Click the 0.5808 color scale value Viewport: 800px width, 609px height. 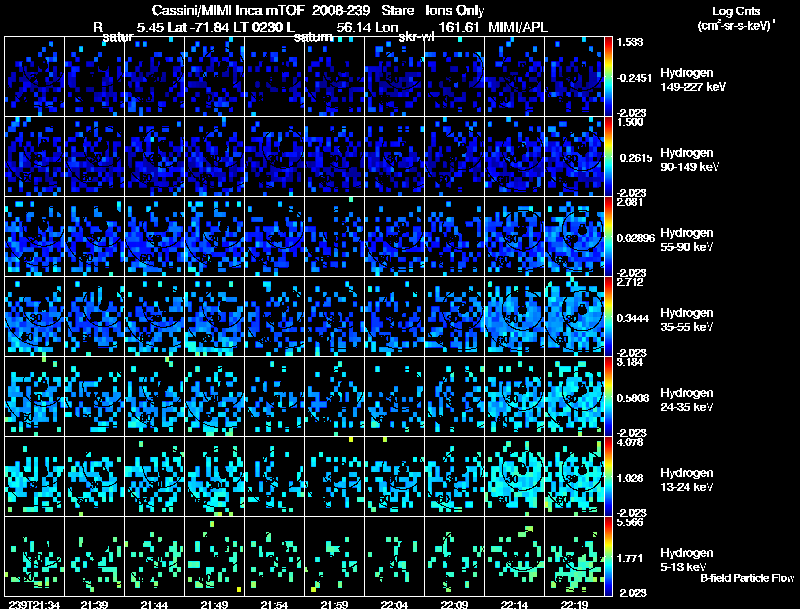tap(635, 398)
